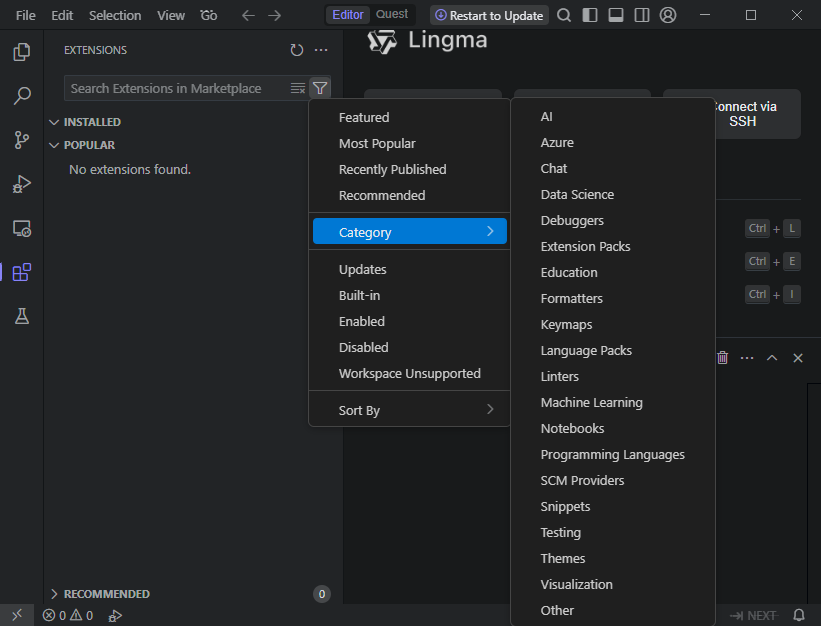The width and height of the screenshot is (821, 626).
Task: Open the Run and Debug view
Action: coord(21,184)
